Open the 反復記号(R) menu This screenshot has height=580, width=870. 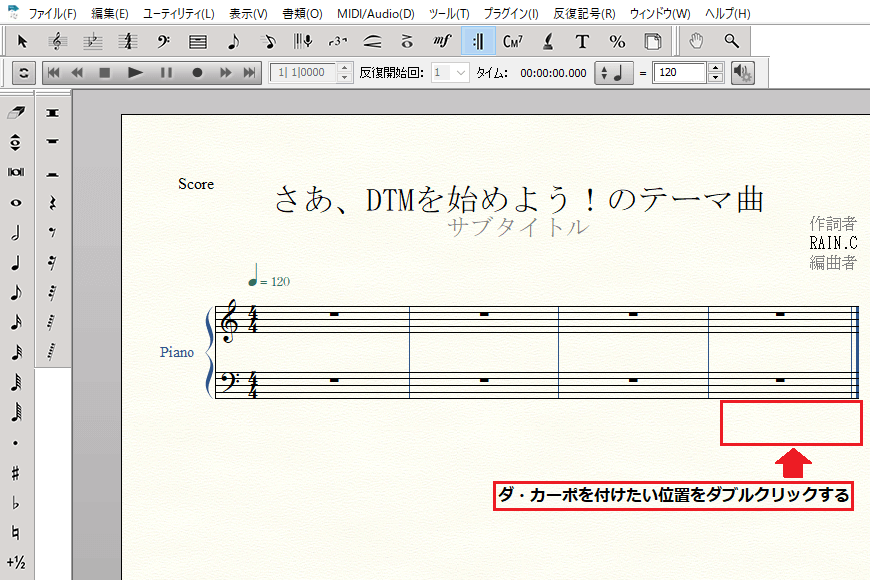tap(584, 14)
